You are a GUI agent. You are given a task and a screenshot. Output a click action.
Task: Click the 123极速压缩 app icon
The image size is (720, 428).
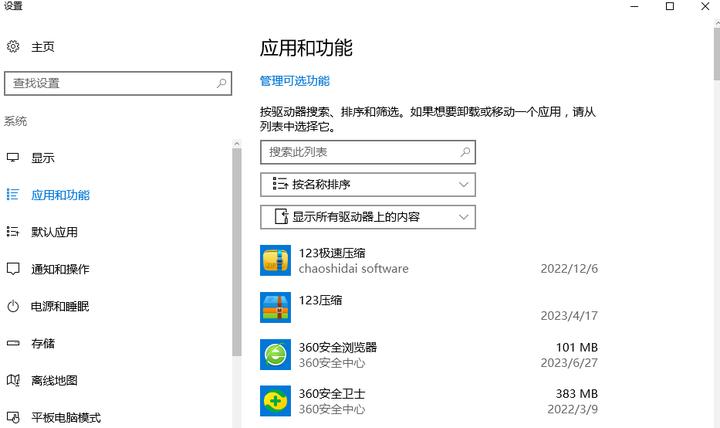tap(275, 260)
